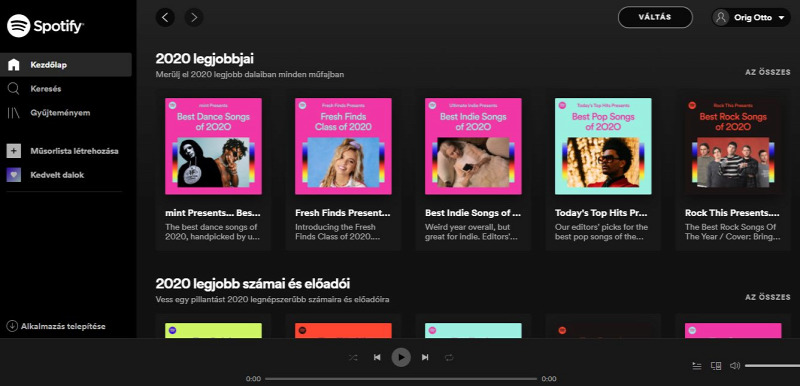The height and width of the screenshot is (386, 800).
Task: Skip to the previous track
Action: pyautogui.click(x=377, y=357)
